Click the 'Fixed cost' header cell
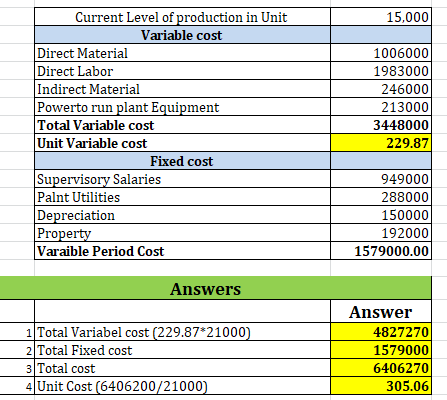 point(182,161)
